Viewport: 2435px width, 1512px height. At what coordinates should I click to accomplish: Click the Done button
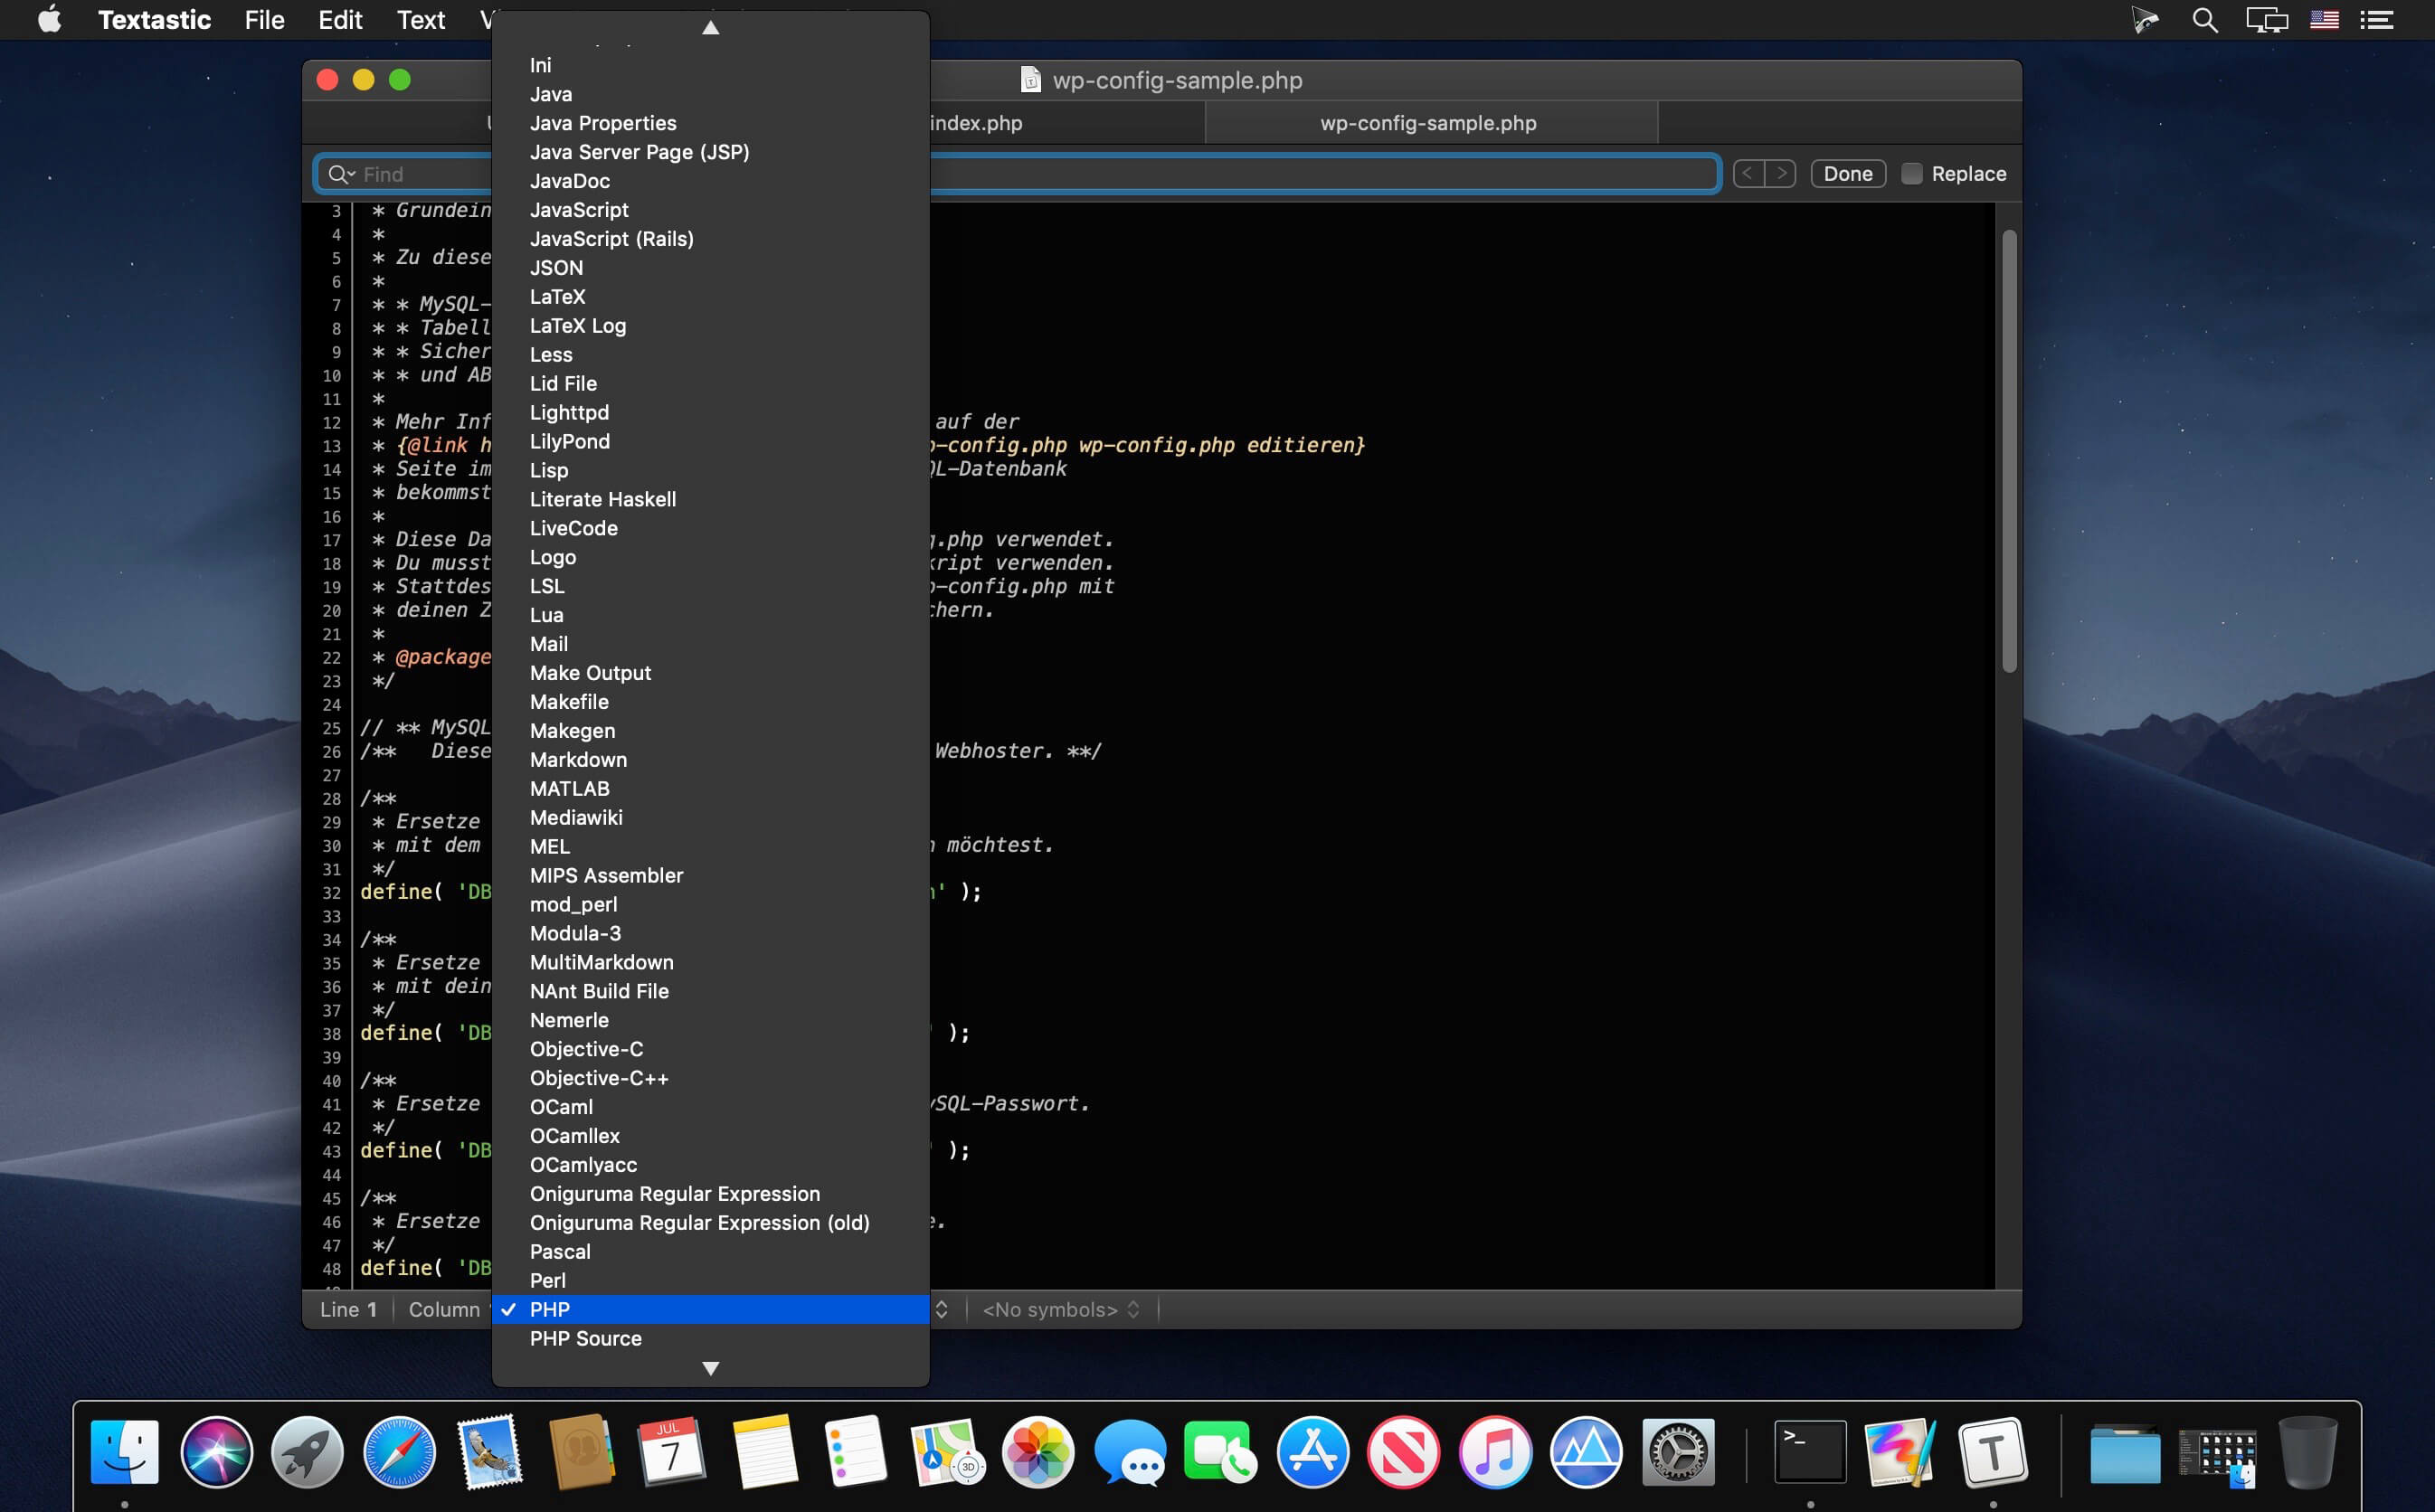(1847, 173)
